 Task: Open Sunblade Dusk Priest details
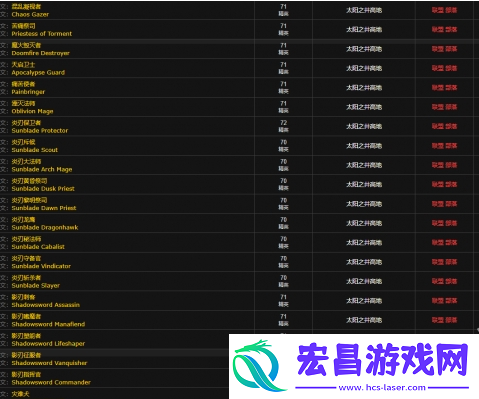click(x=43, y=188)
